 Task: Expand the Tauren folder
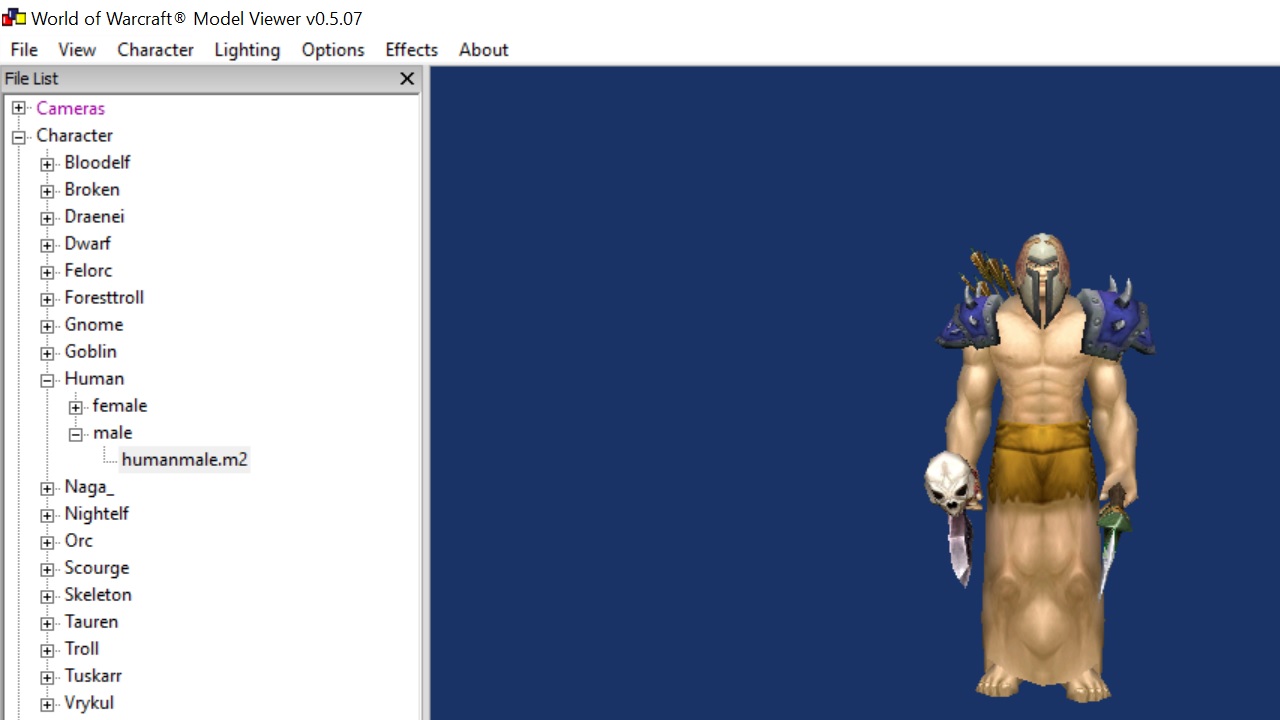click(47, 622)
